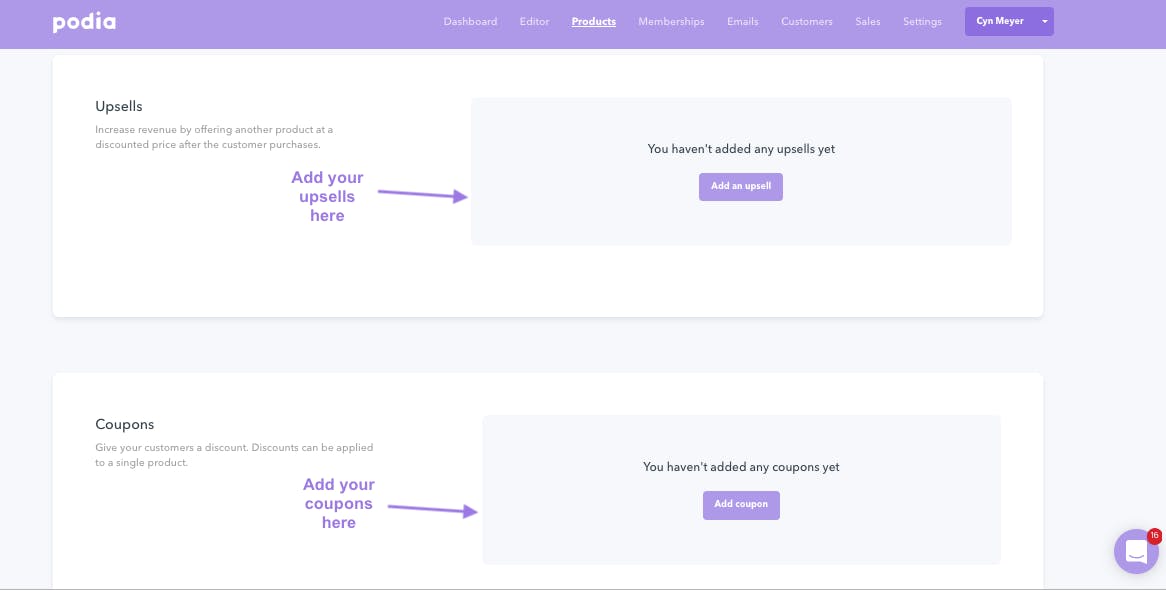Click the Add coupon button

point(741,505)
